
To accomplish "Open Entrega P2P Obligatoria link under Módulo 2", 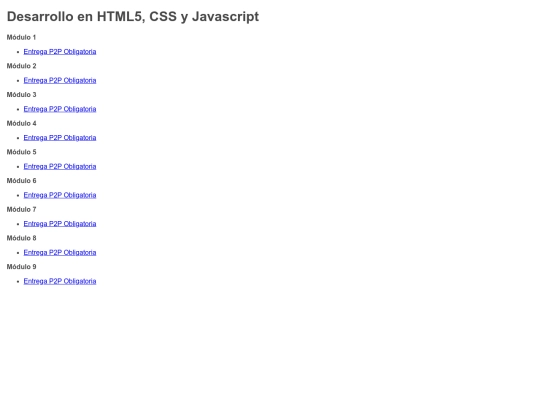I will tap(60, 80).
